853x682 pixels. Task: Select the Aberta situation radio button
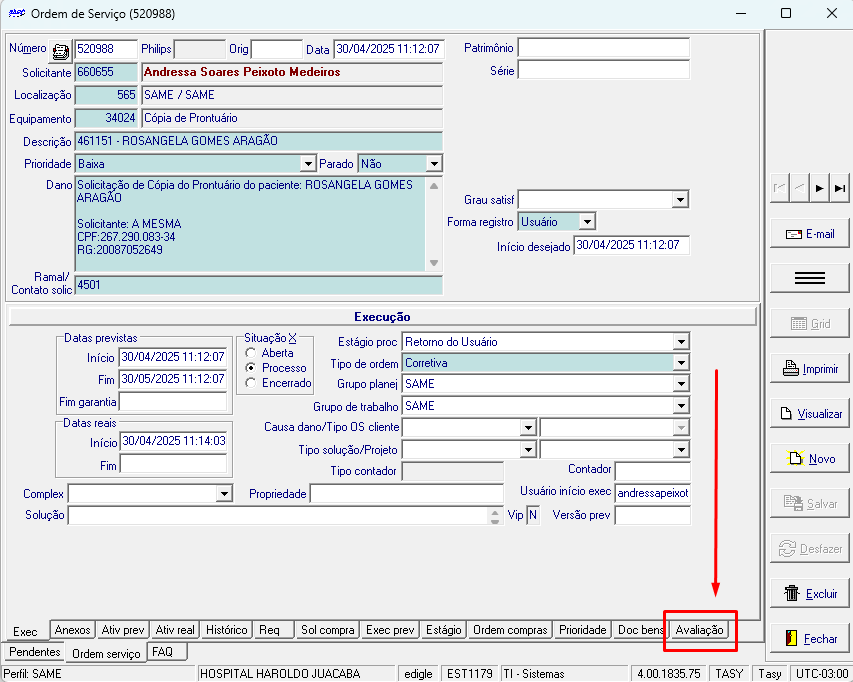click(x=250, y=353)
